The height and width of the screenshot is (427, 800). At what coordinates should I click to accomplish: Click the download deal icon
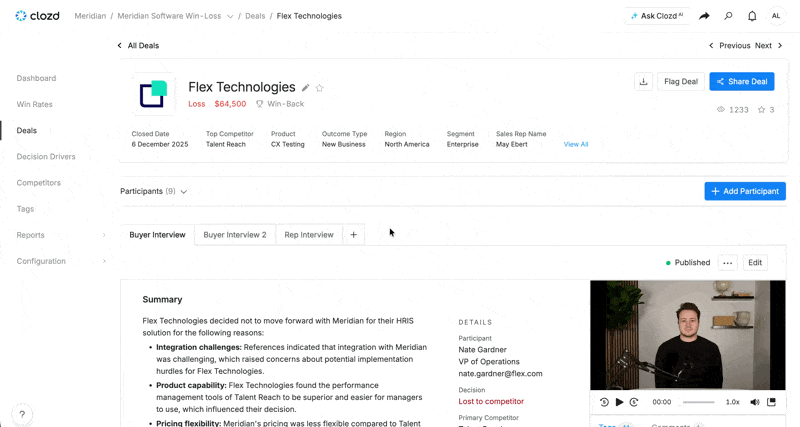643,82
